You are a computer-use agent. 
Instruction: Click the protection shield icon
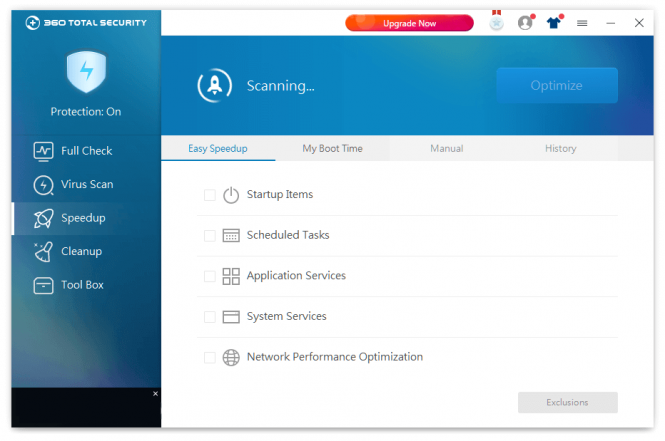87,71
